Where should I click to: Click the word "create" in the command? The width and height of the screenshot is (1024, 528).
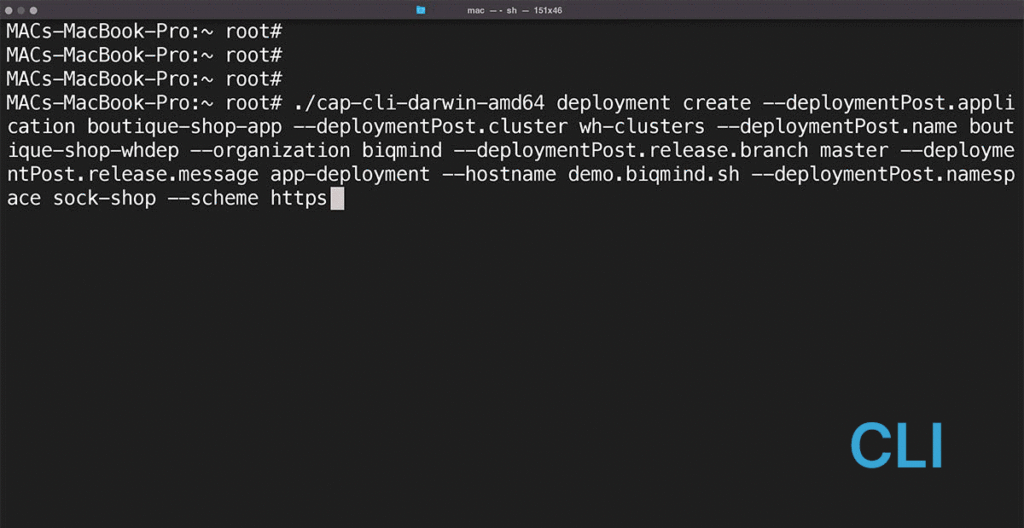(717, 103)
